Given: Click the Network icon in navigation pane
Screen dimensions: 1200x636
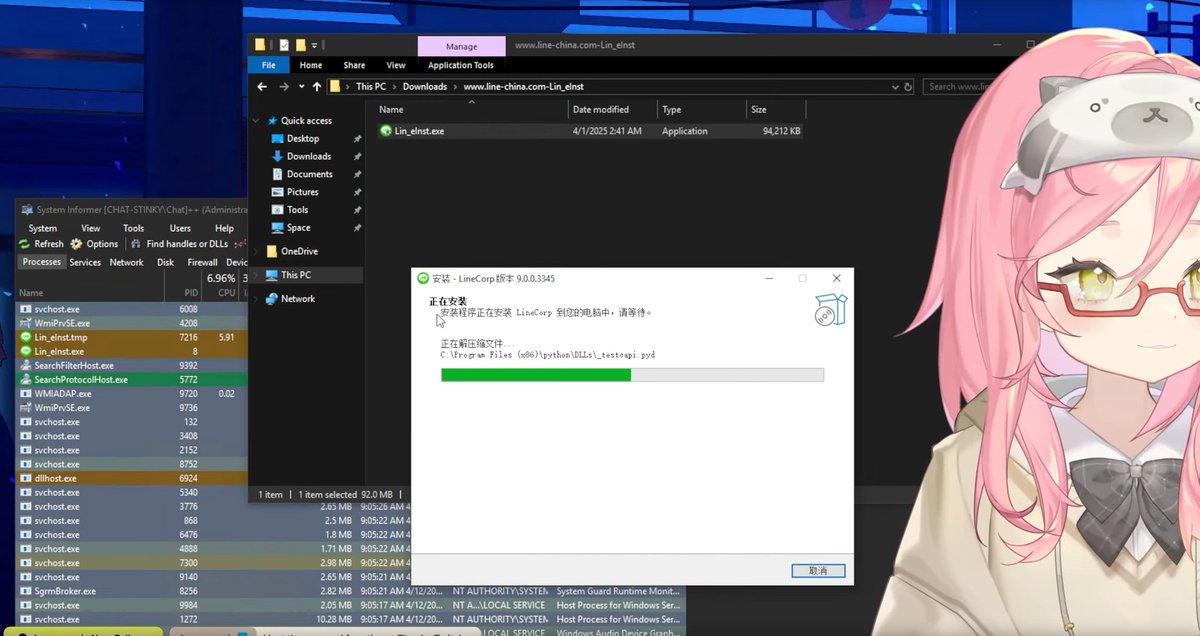Looking at the screenshot, I should point(272,299).
